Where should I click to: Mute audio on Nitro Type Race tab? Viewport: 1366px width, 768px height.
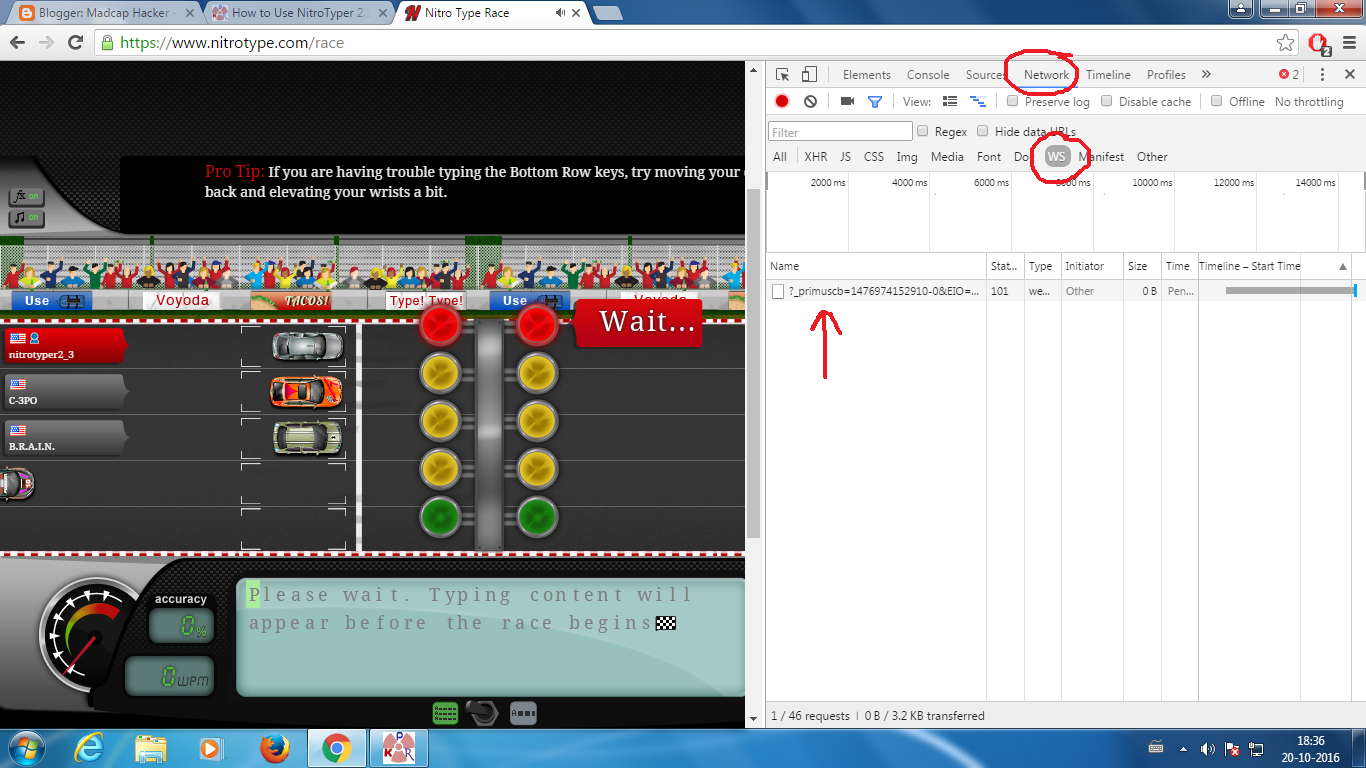560,13
